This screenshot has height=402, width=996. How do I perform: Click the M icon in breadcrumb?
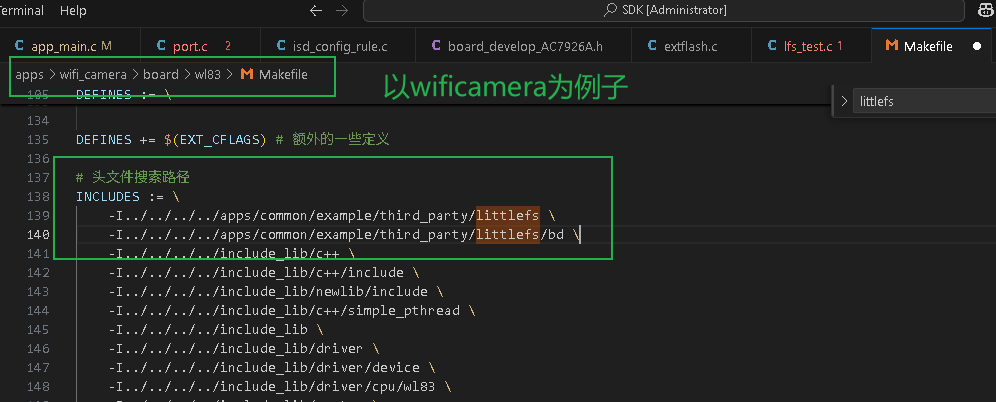click(x=246, y=74)
